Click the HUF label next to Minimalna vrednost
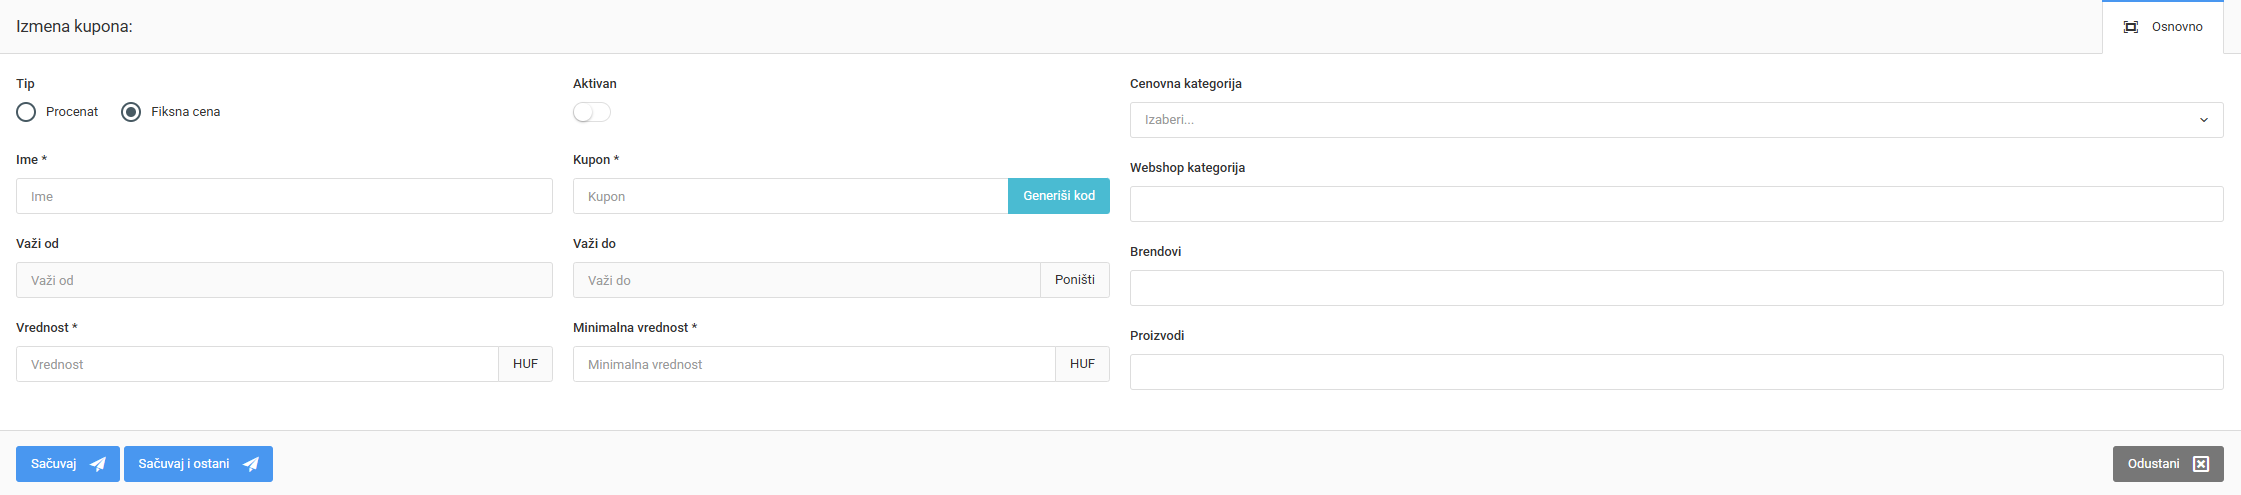2241x495 pixels. (1082, 364)
